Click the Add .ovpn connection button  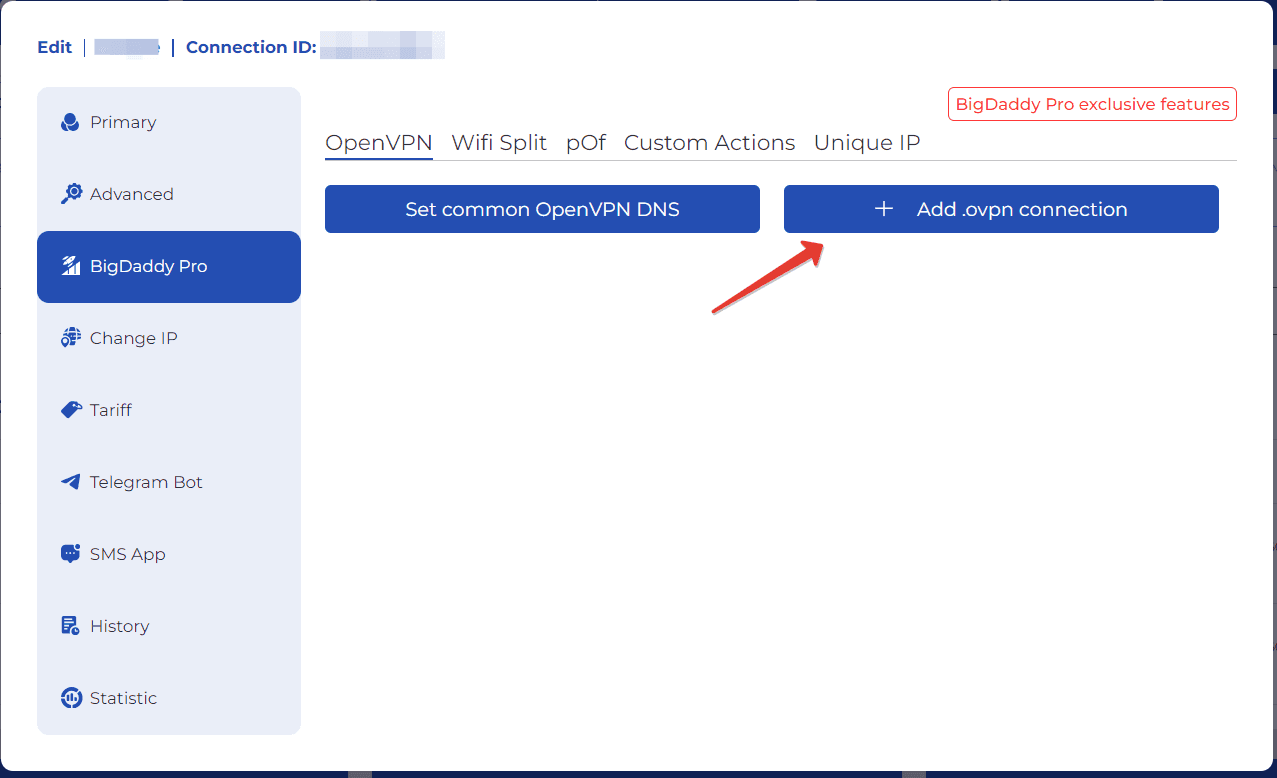coord(1001,209)
